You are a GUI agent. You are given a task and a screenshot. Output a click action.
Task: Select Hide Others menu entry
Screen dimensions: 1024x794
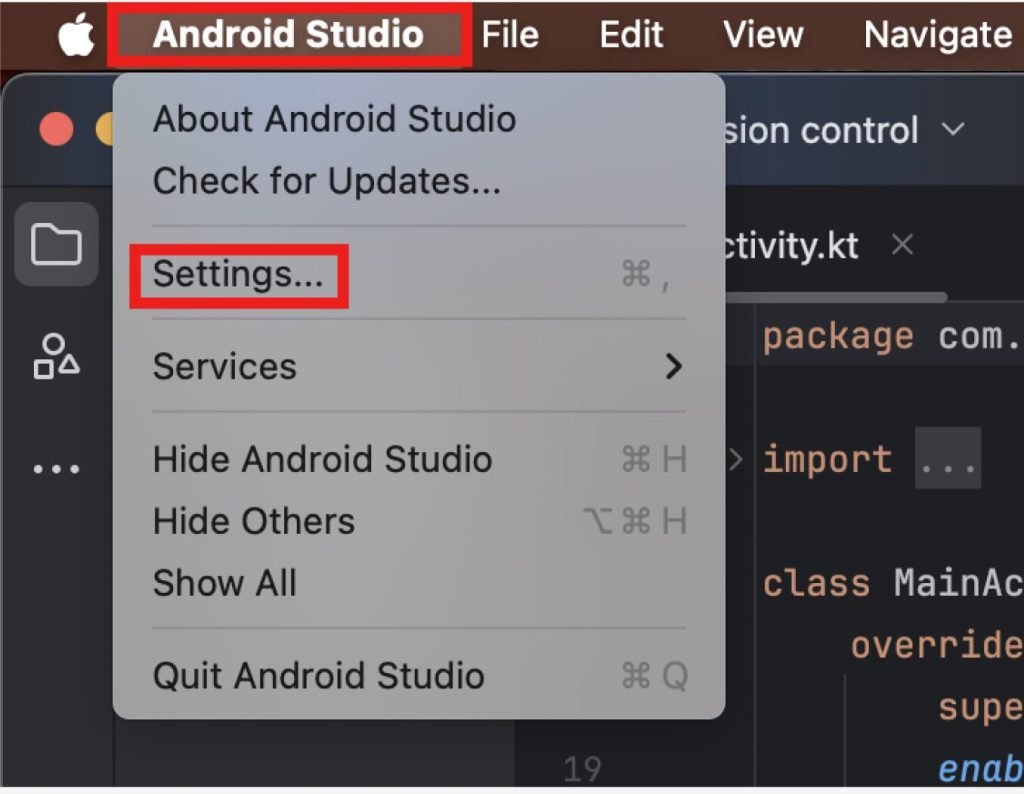253,521
